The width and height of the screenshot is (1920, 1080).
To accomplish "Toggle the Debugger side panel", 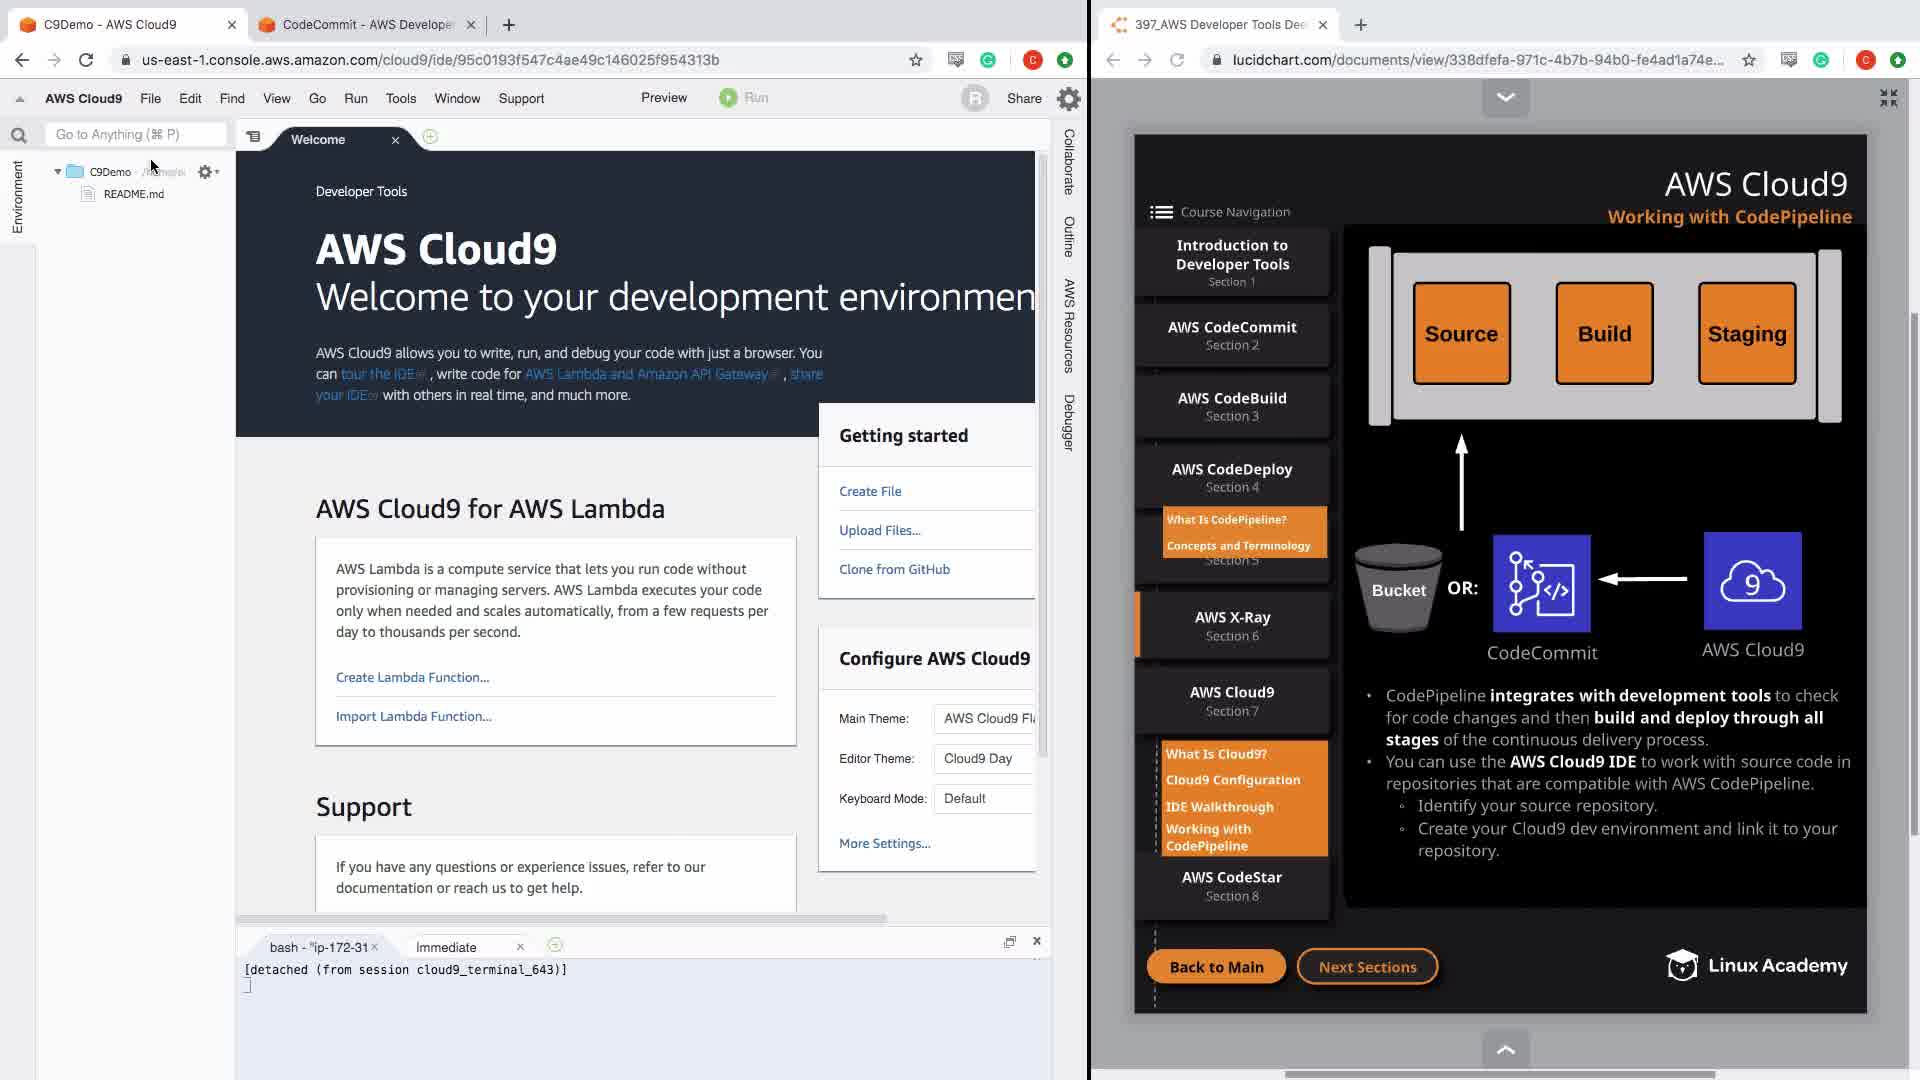I will (1068, 422).
